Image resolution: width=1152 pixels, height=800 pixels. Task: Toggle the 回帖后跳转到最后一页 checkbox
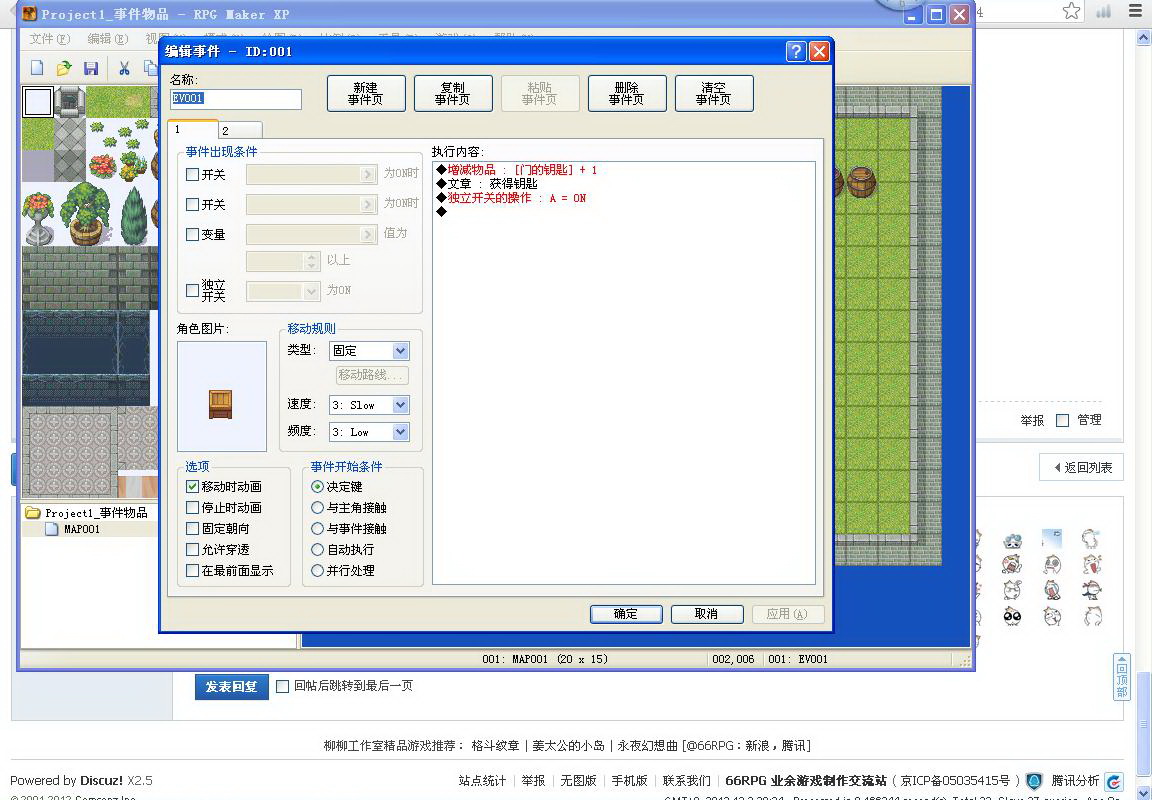click(x=282, y=686)
